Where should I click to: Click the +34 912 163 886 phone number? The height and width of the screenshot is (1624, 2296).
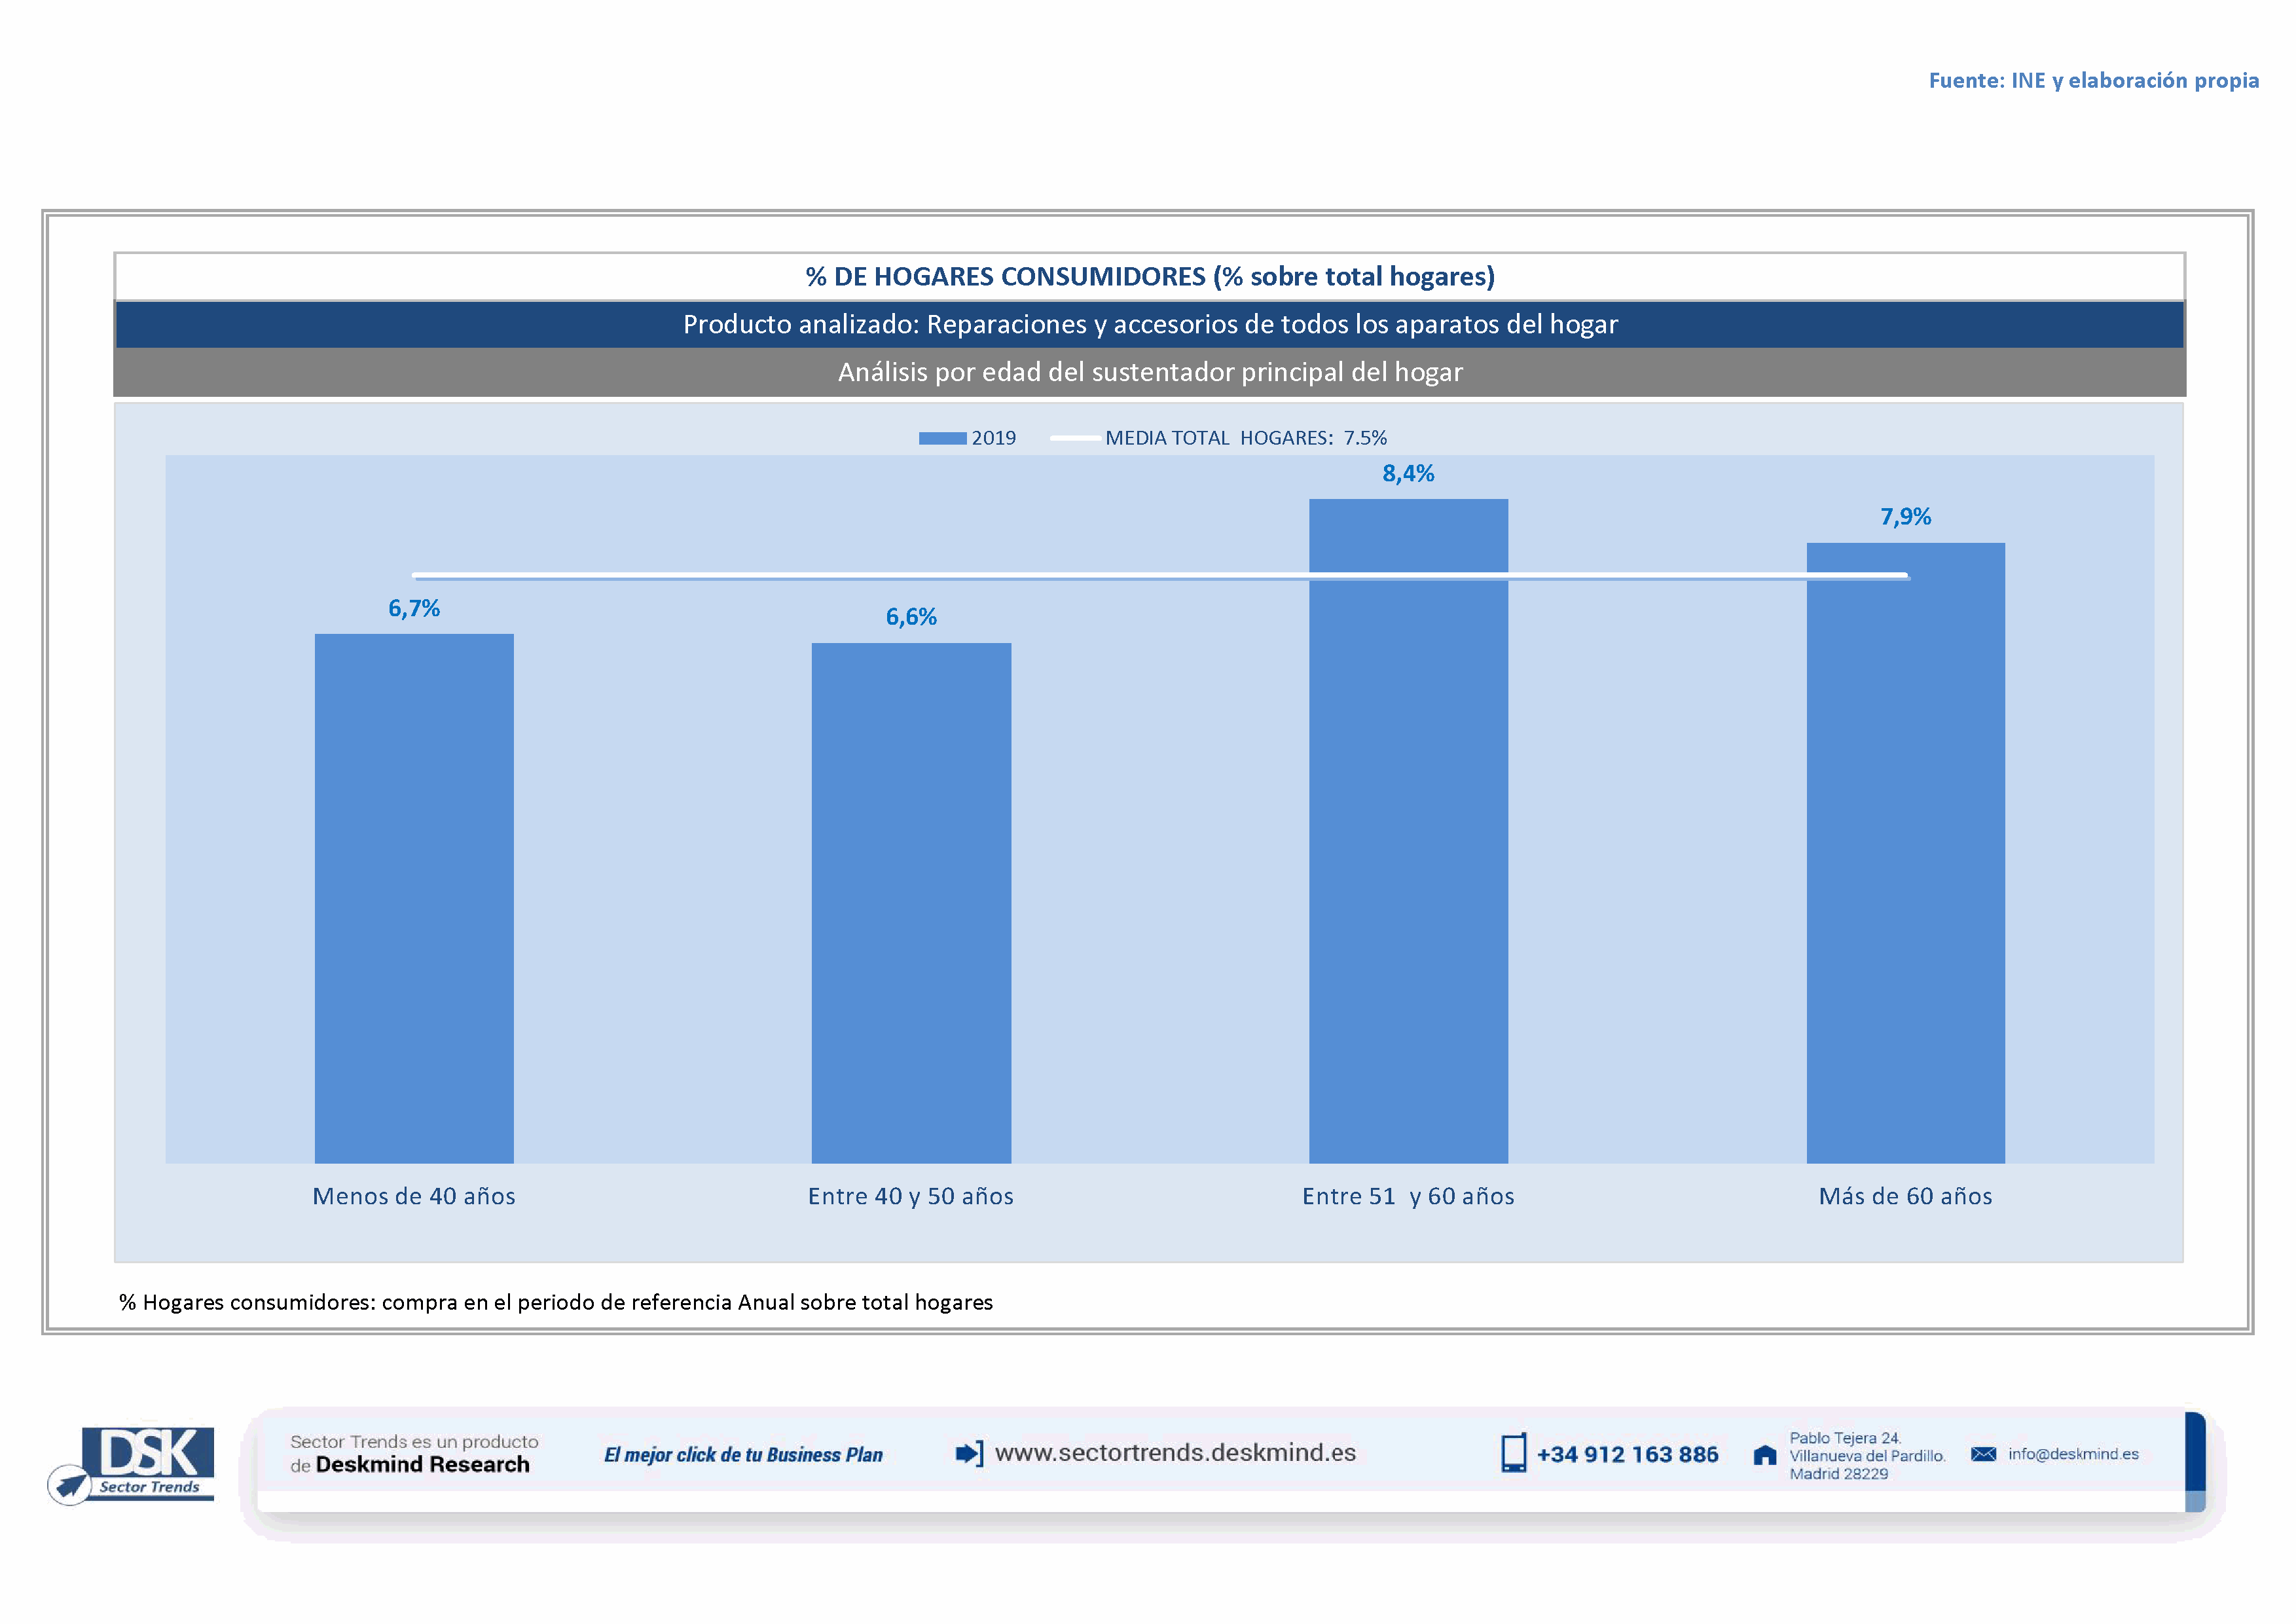pos(1627,1455)
